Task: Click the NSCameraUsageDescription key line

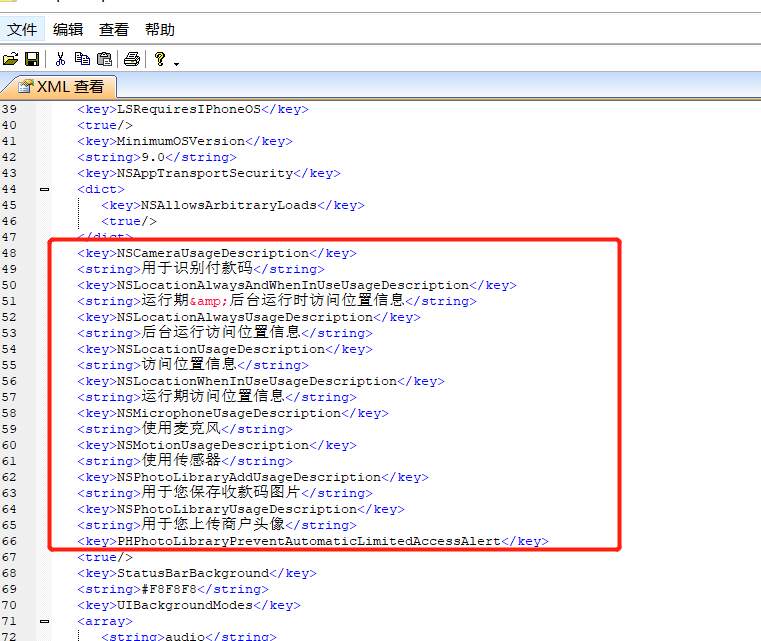Action: 216,253
